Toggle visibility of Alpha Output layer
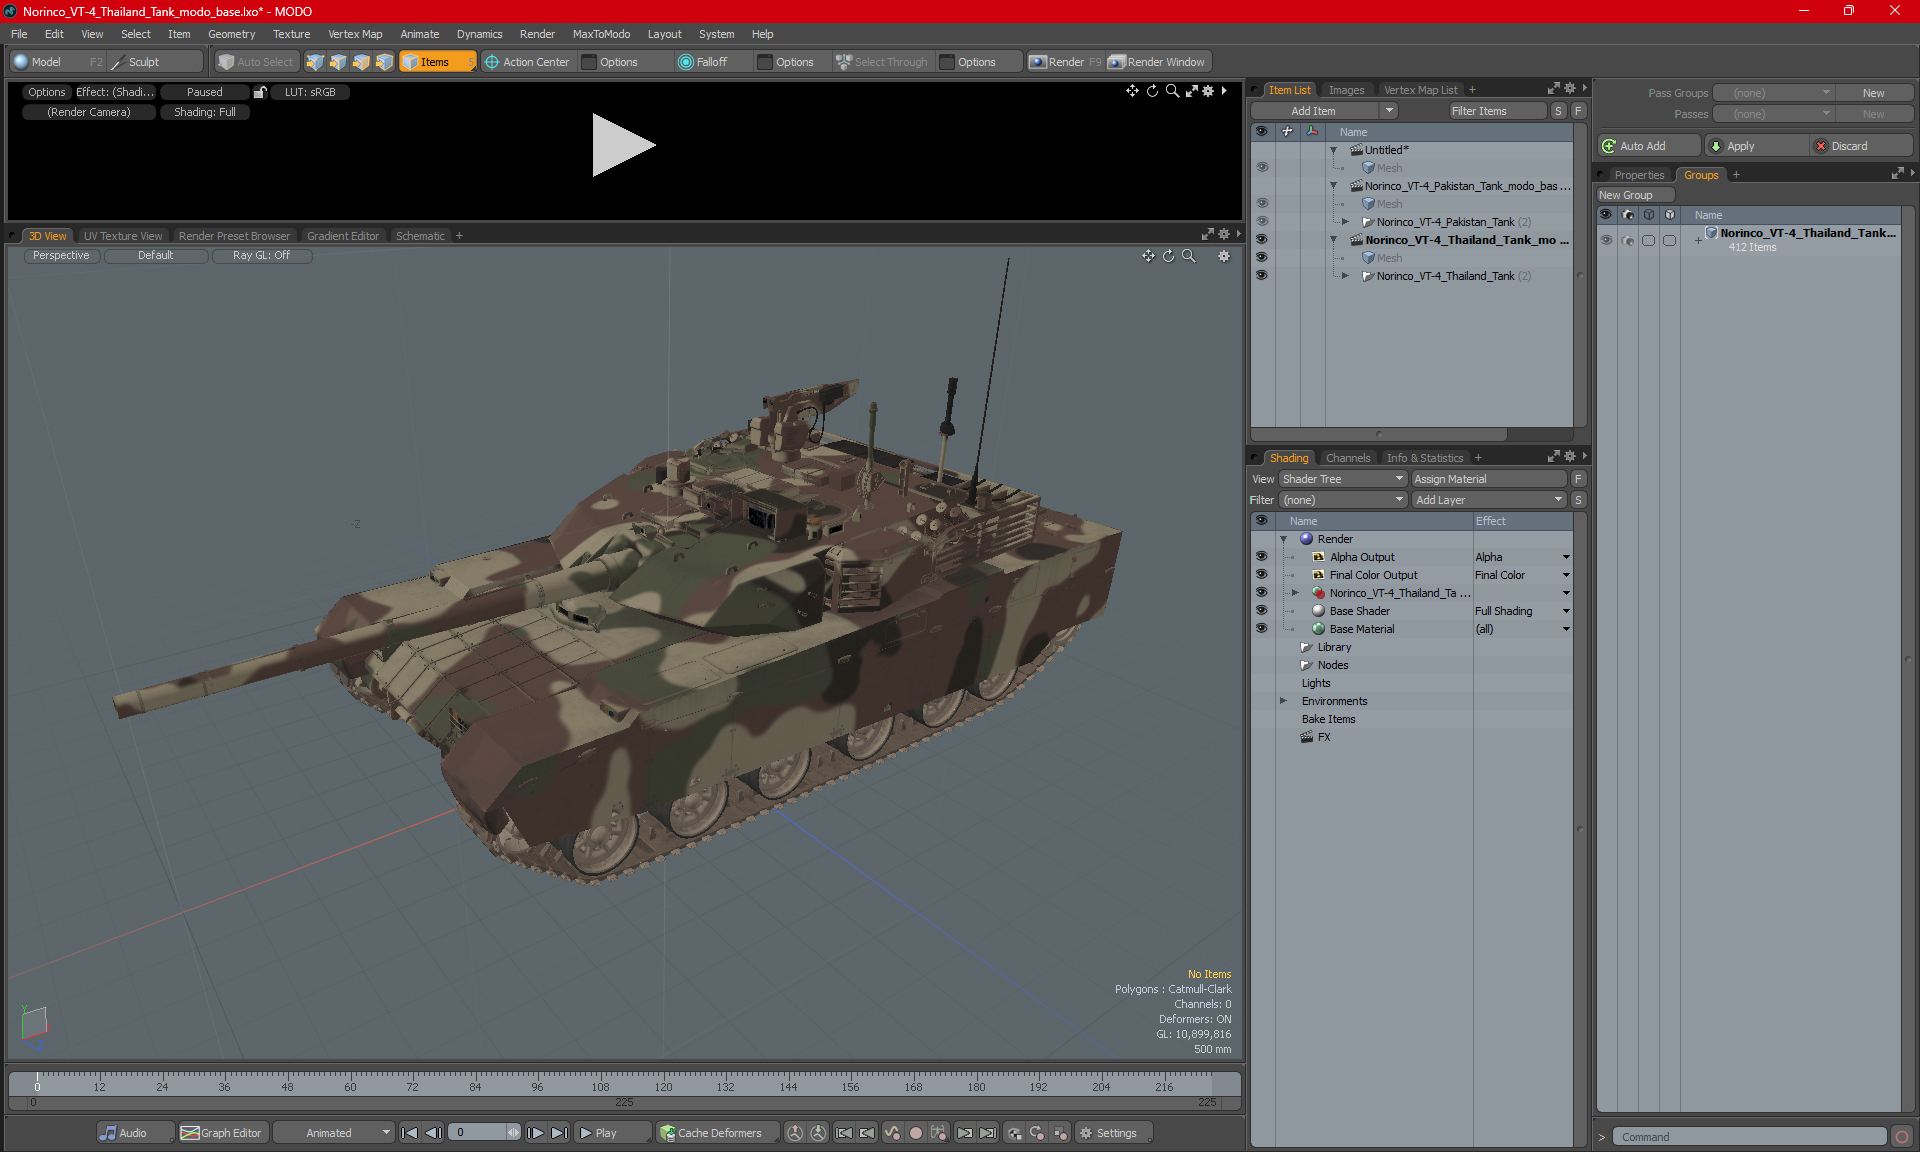1920x1152 pixels. (x=1261, y=557)
